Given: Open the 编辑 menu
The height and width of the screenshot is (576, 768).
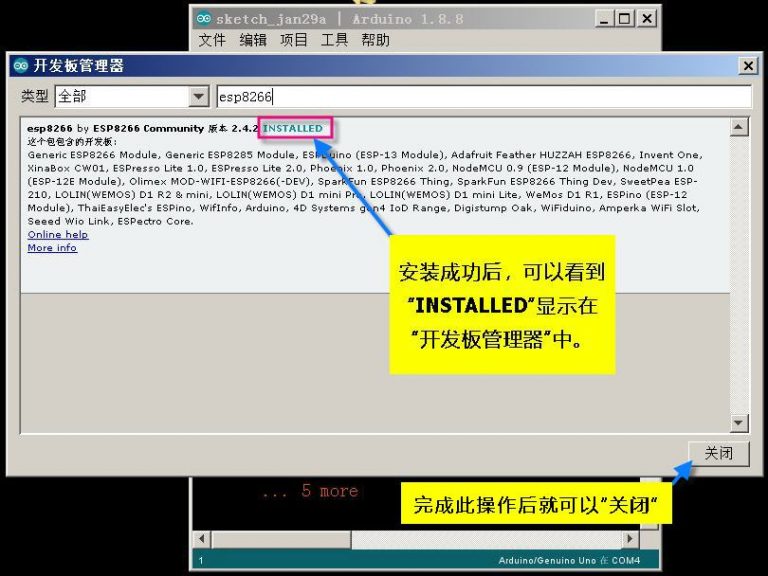Looking at the screenshot, I should click(x=253, y=40).
